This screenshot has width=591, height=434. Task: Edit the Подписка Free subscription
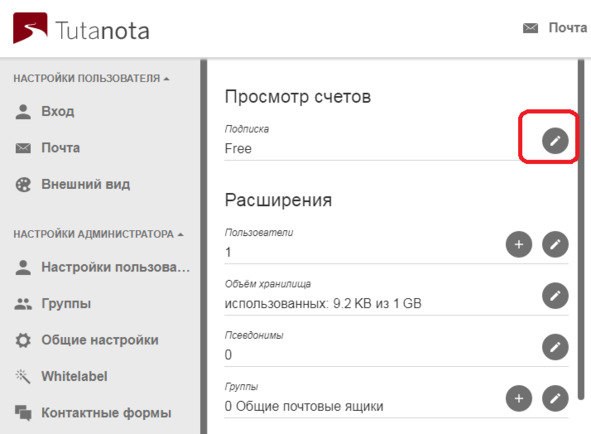pos(555,141)
